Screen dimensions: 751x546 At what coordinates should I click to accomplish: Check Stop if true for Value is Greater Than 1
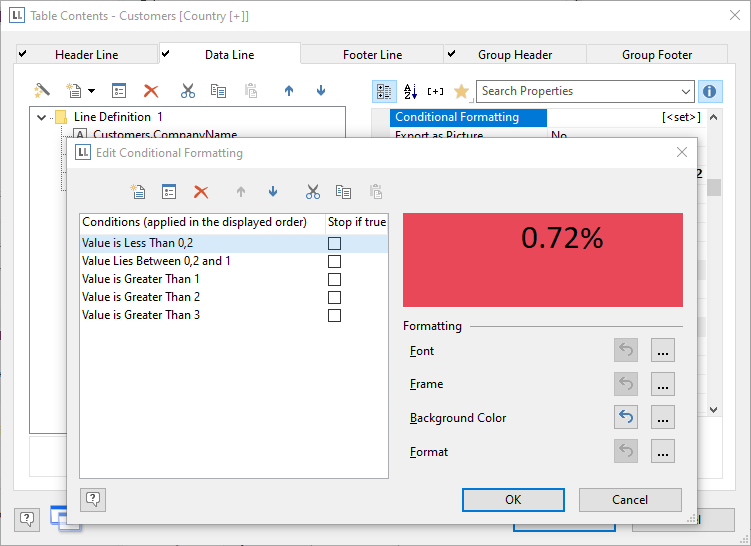pyautogui.click(x=334, y=279)
